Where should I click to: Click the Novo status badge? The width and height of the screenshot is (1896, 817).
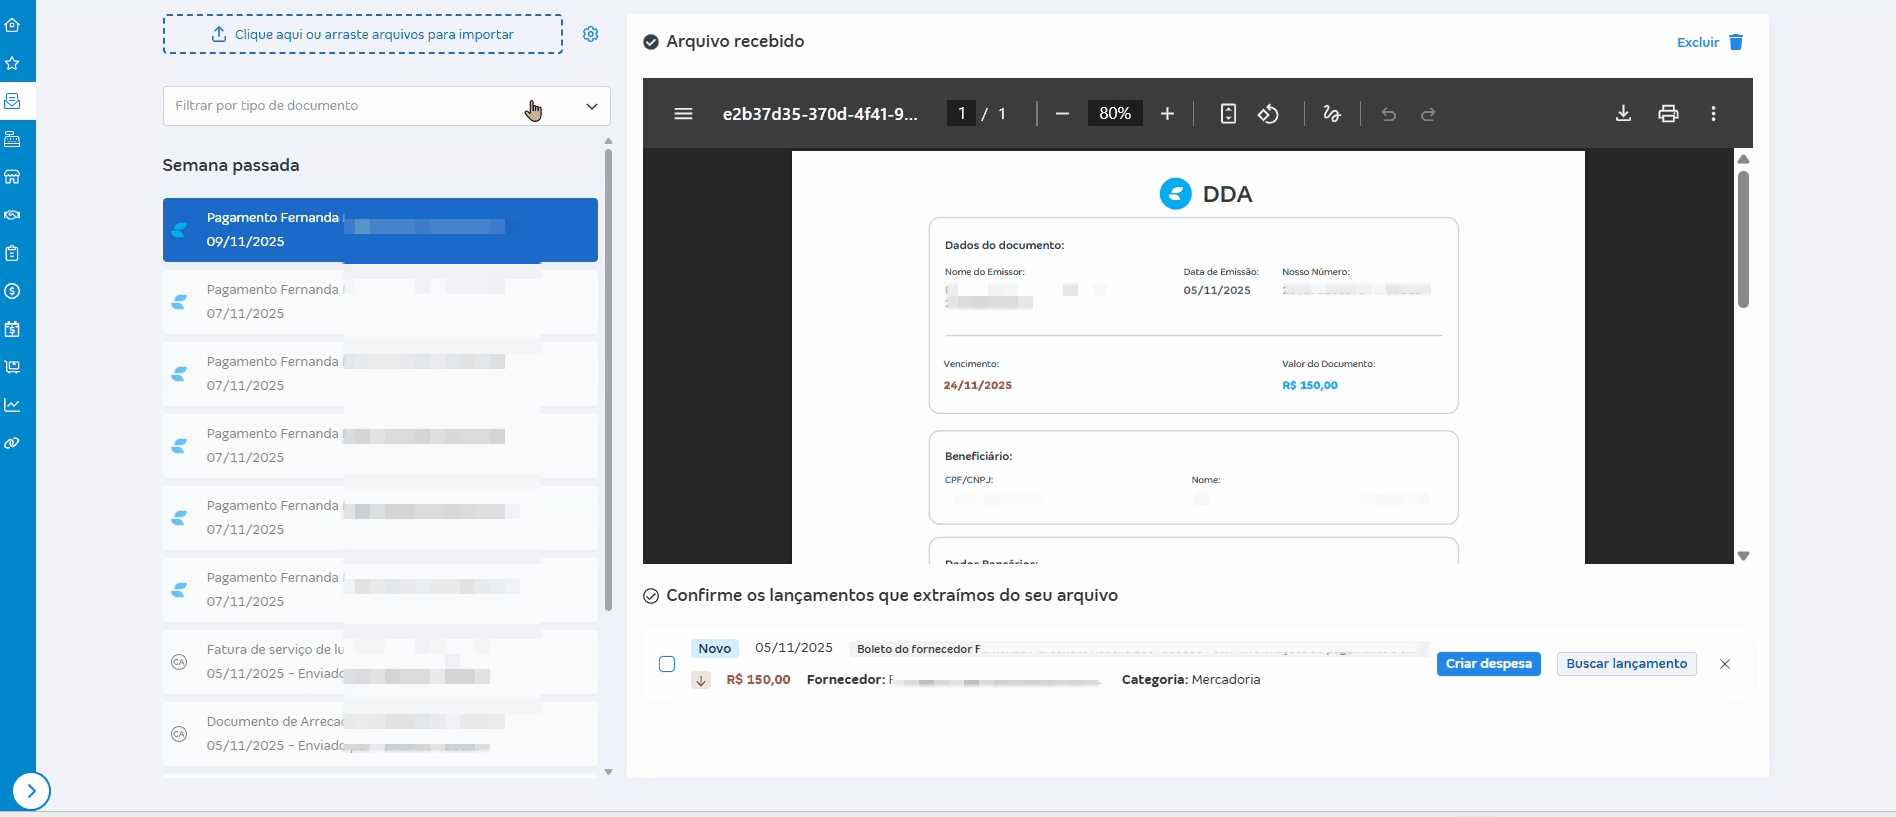[715, 649]
